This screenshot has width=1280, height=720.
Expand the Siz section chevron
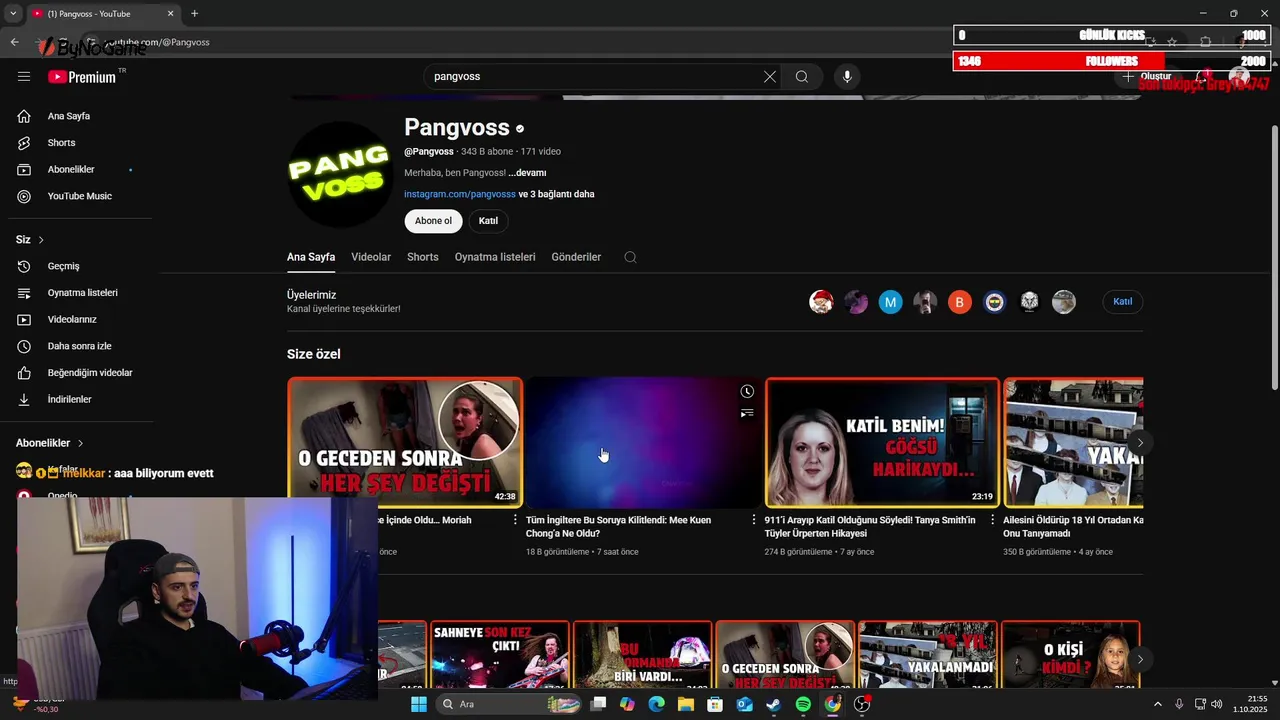pyautogui.click(x=41, y=240)
